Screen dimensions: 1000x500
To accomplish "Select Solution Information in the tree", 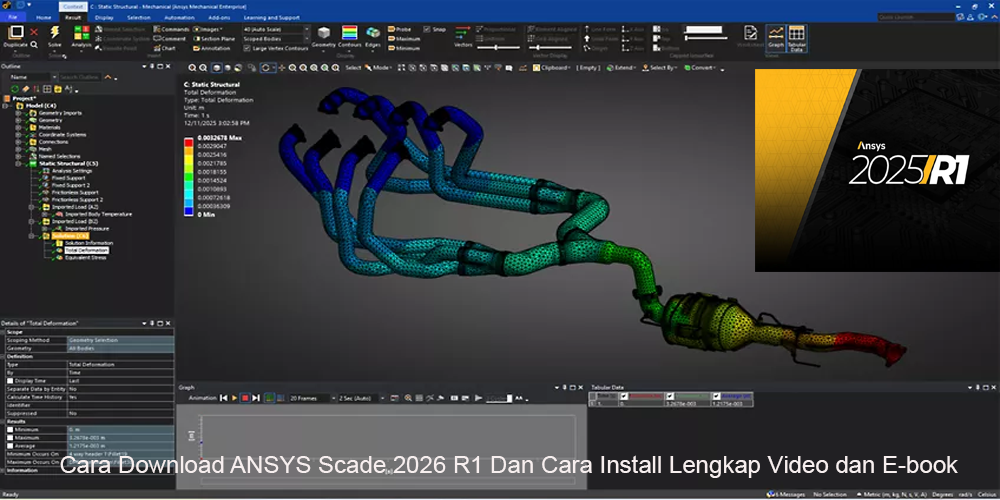I will pos(89,243).
